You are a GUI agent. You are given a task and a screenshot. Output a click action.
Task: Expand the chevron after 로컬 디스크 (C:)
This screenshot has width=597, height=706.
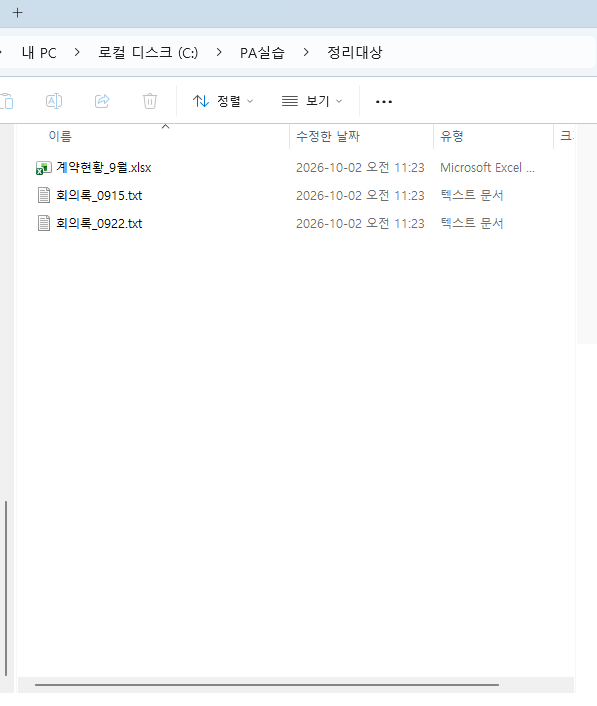point(219,52)
